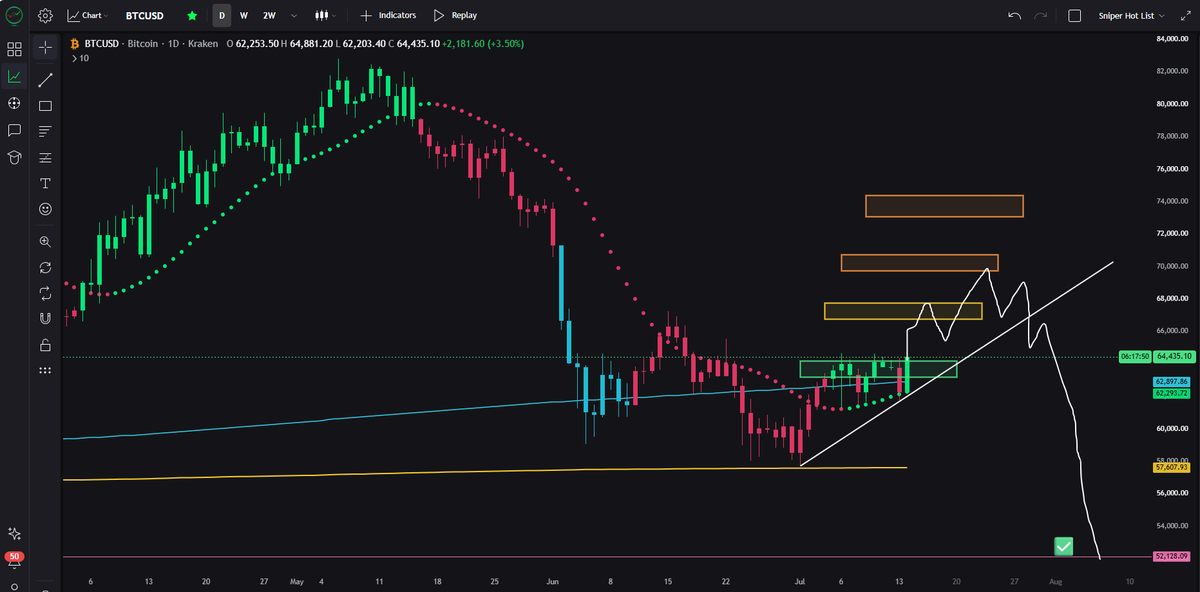This screenshot has width=1200, height=592.
Task: Click the blue price label 62,897.86
Action: click(x=1172, y=382)
